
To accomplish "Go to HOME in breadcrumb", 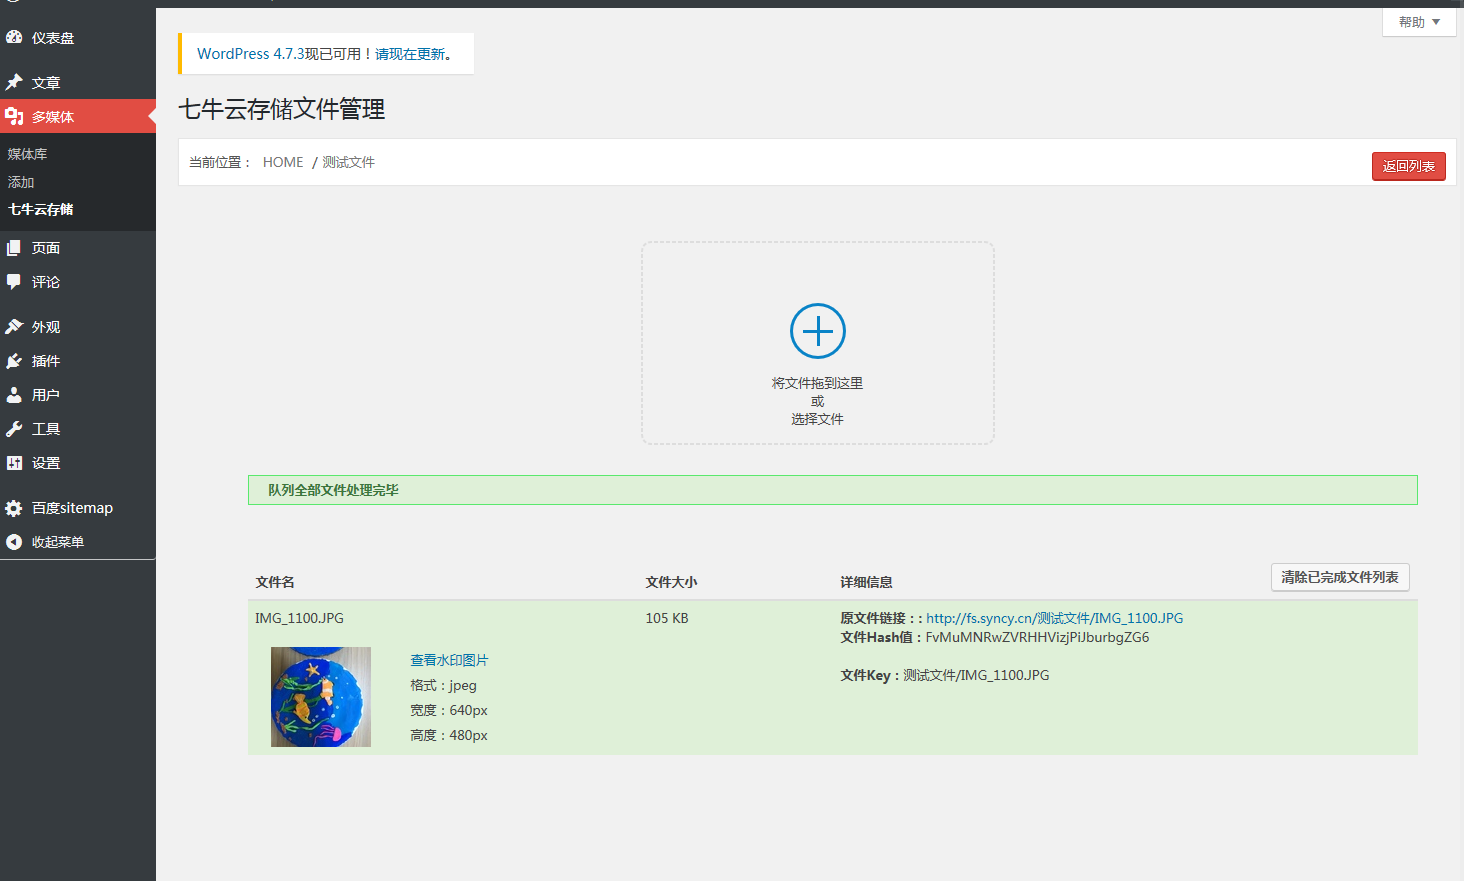I will [x=283, y=162].
